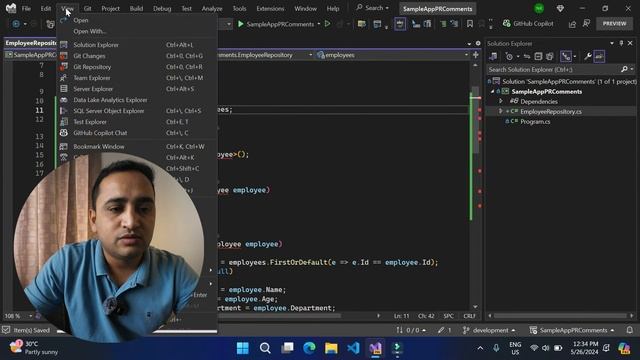Collapse the SampleAppPRComments project node
This screenshot has width=640, height=360.
coord(492,91)
